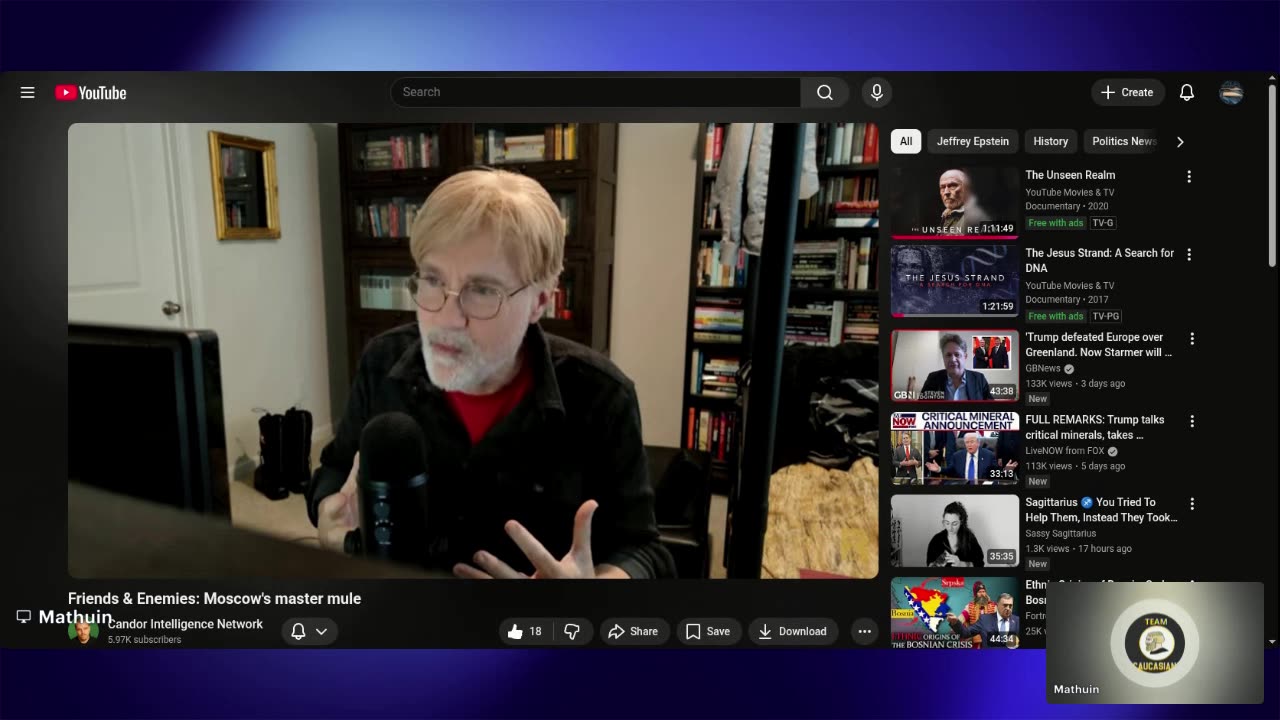Click the TV-PG rating badge

(1105, 316)
